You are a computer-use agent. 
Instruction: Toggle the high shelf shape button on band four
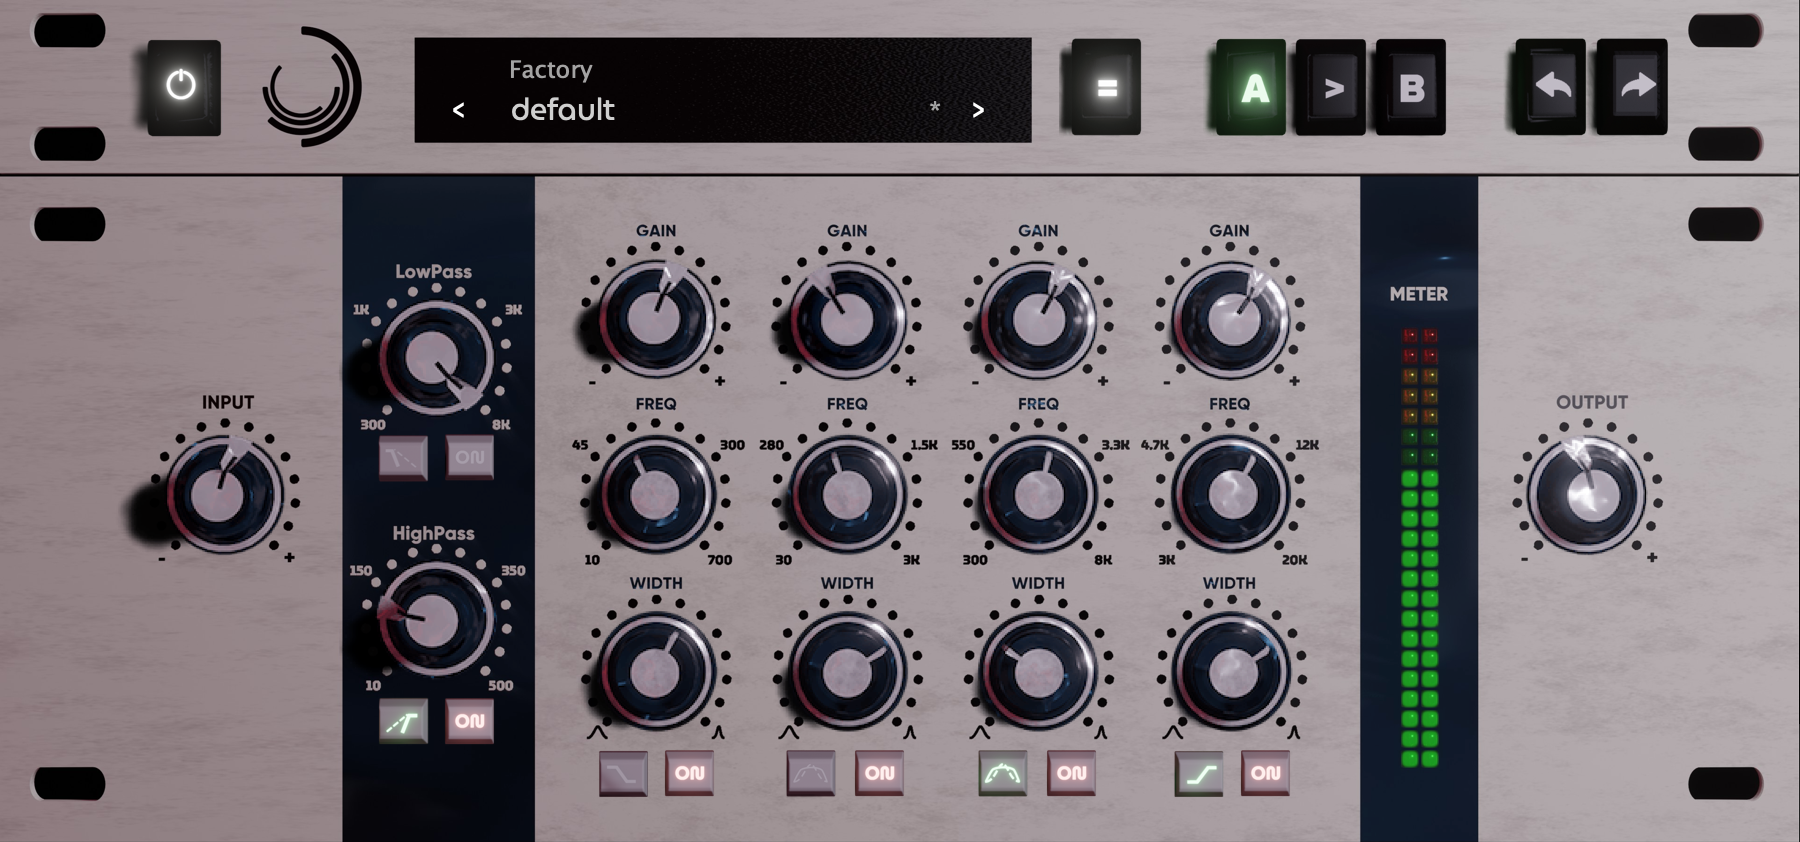[1198, 774]
